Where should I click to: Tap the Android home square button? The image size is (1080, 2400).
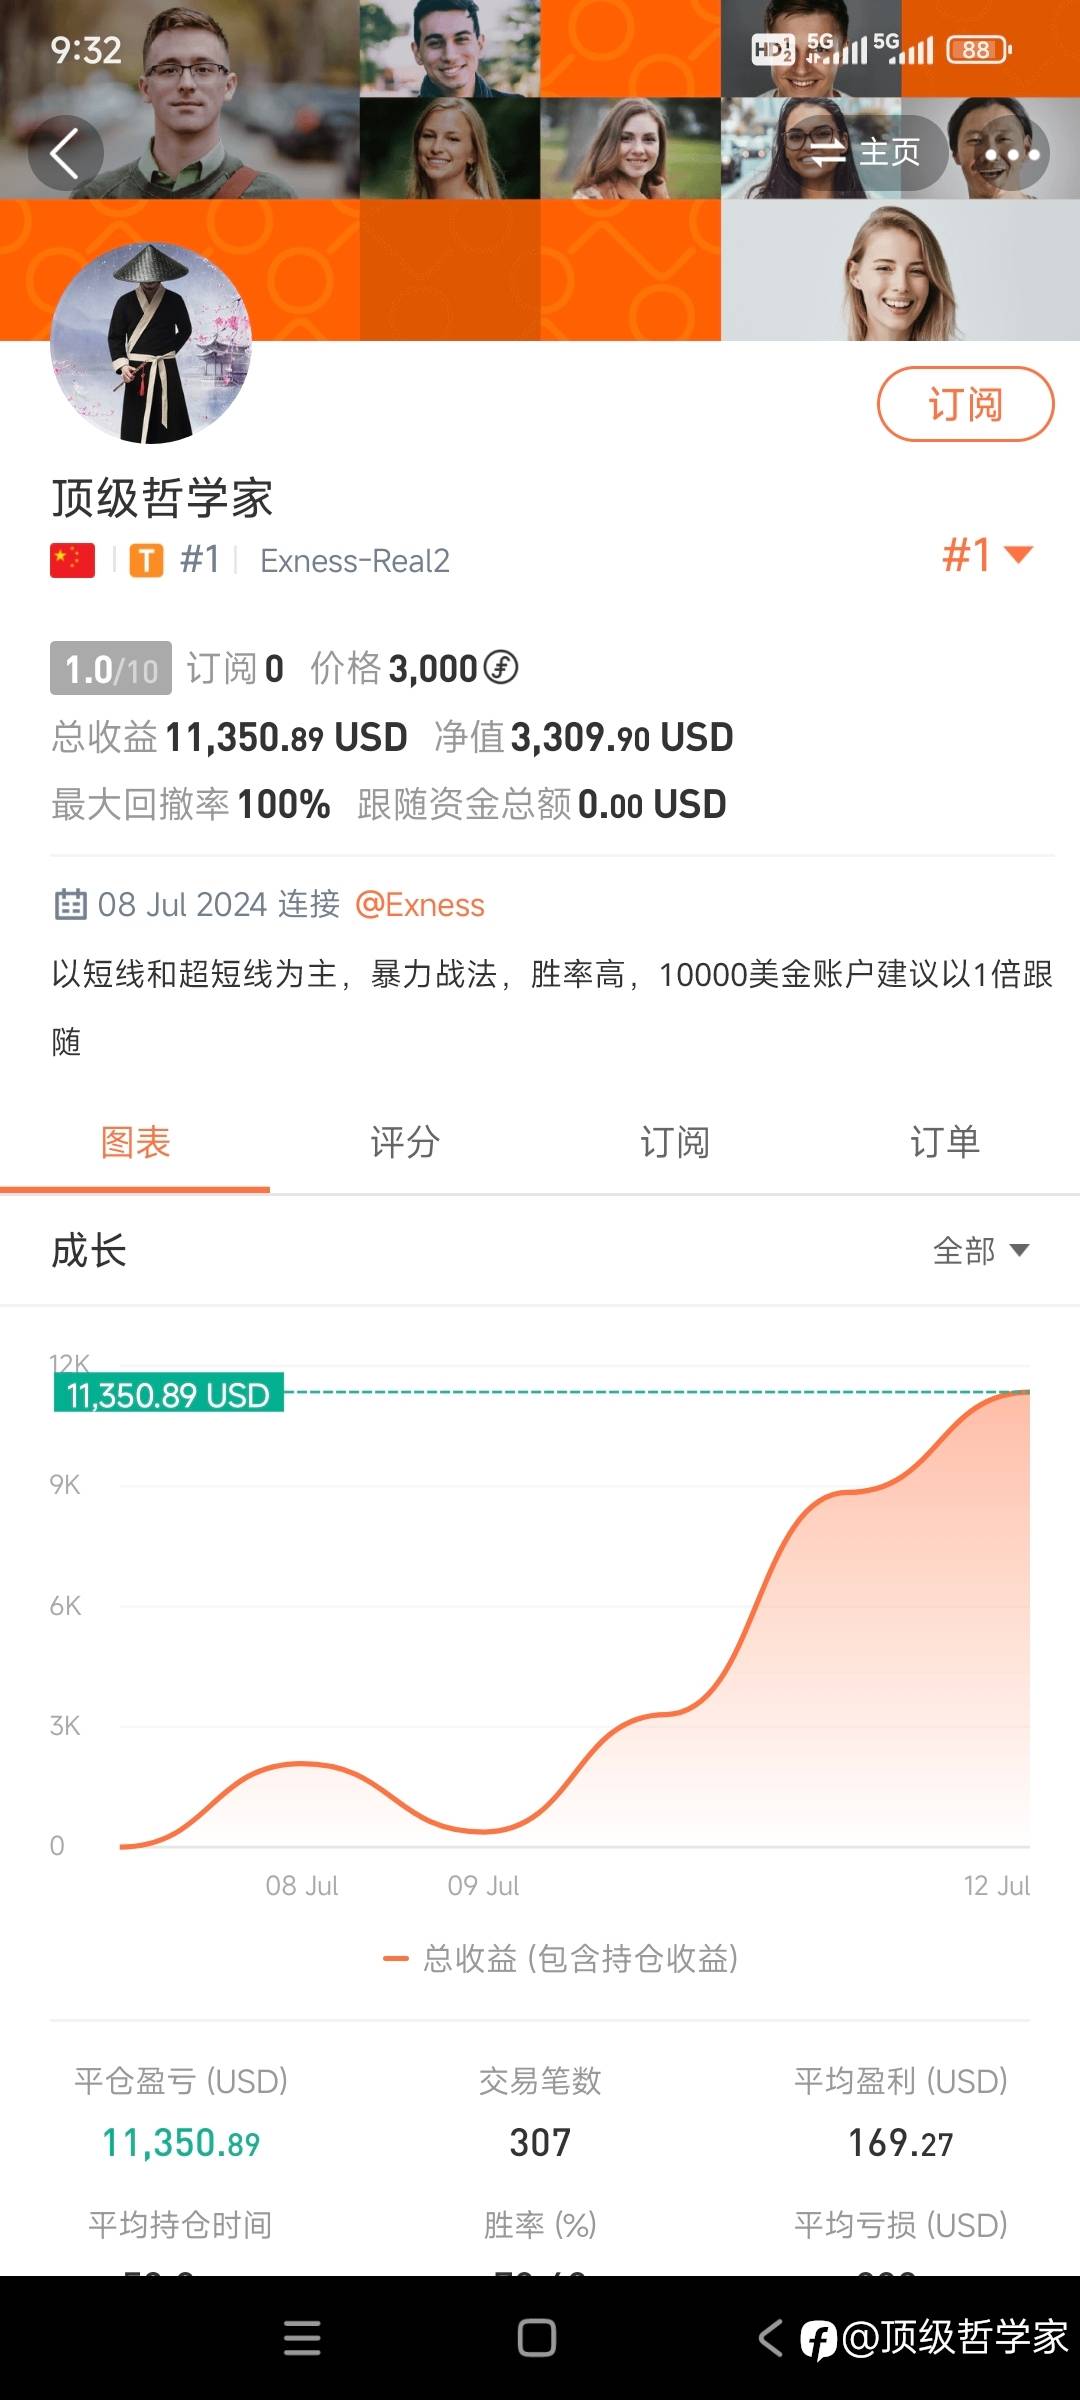(537, 2338)
